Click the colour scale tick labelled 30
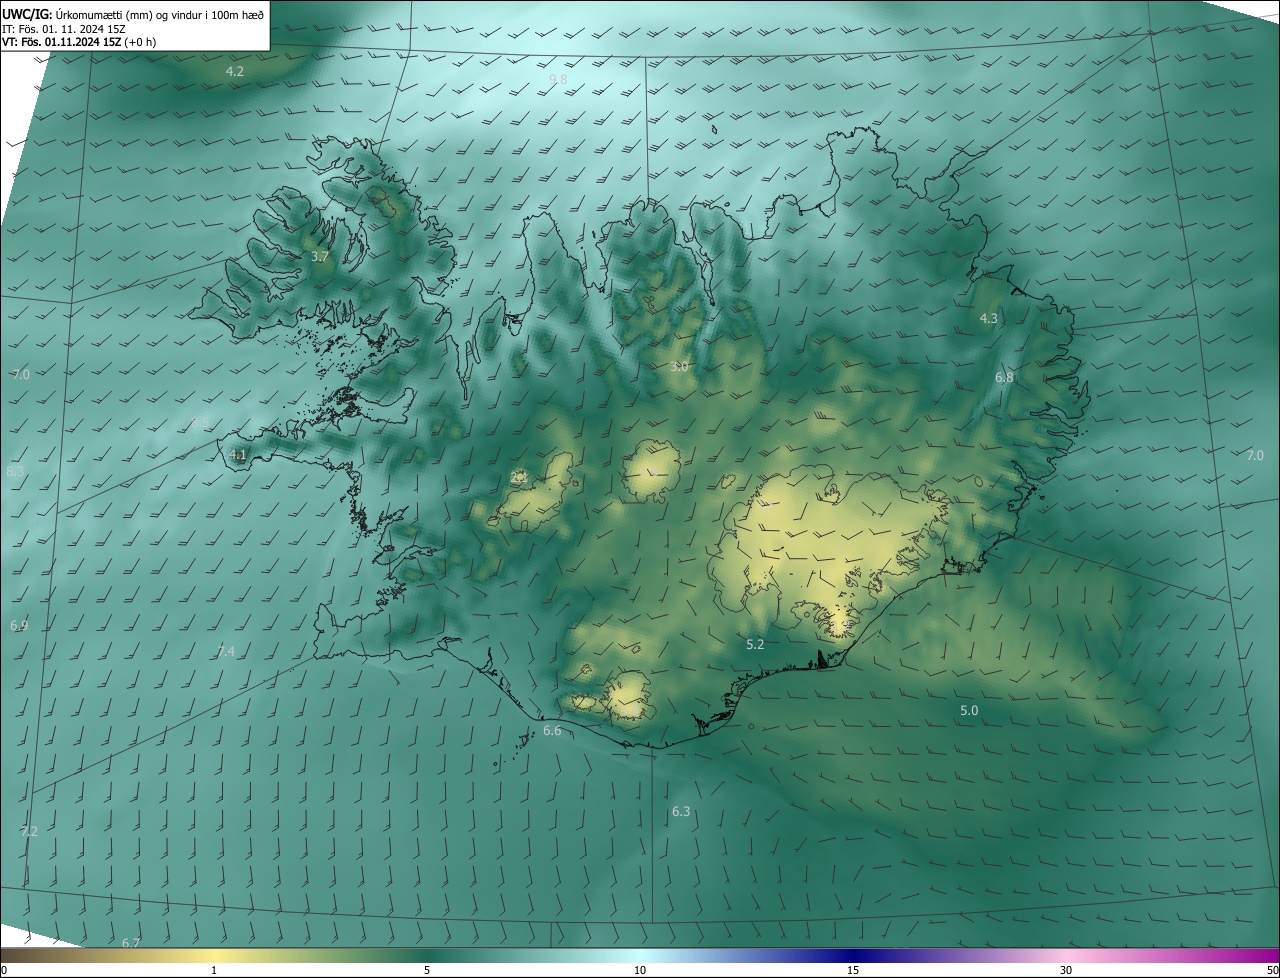Viewport: 1280px width, 978px height. [1066, 971]
